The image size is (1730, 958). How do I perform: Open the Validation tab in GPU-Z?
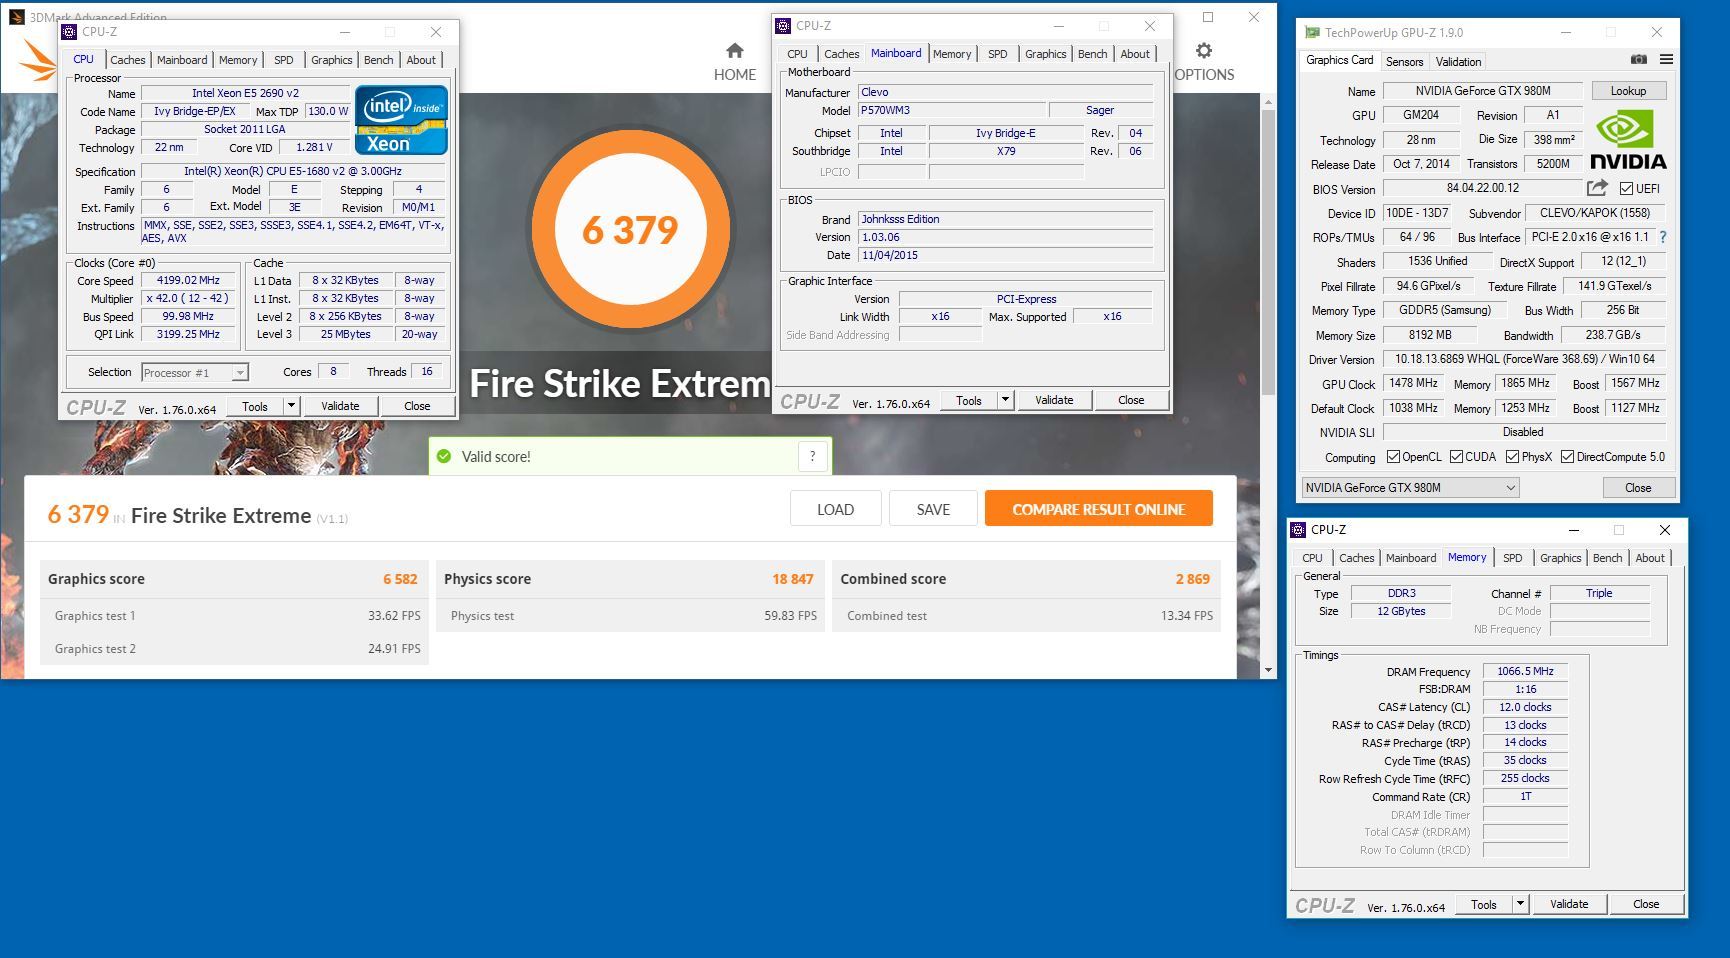click(1458, 61)
